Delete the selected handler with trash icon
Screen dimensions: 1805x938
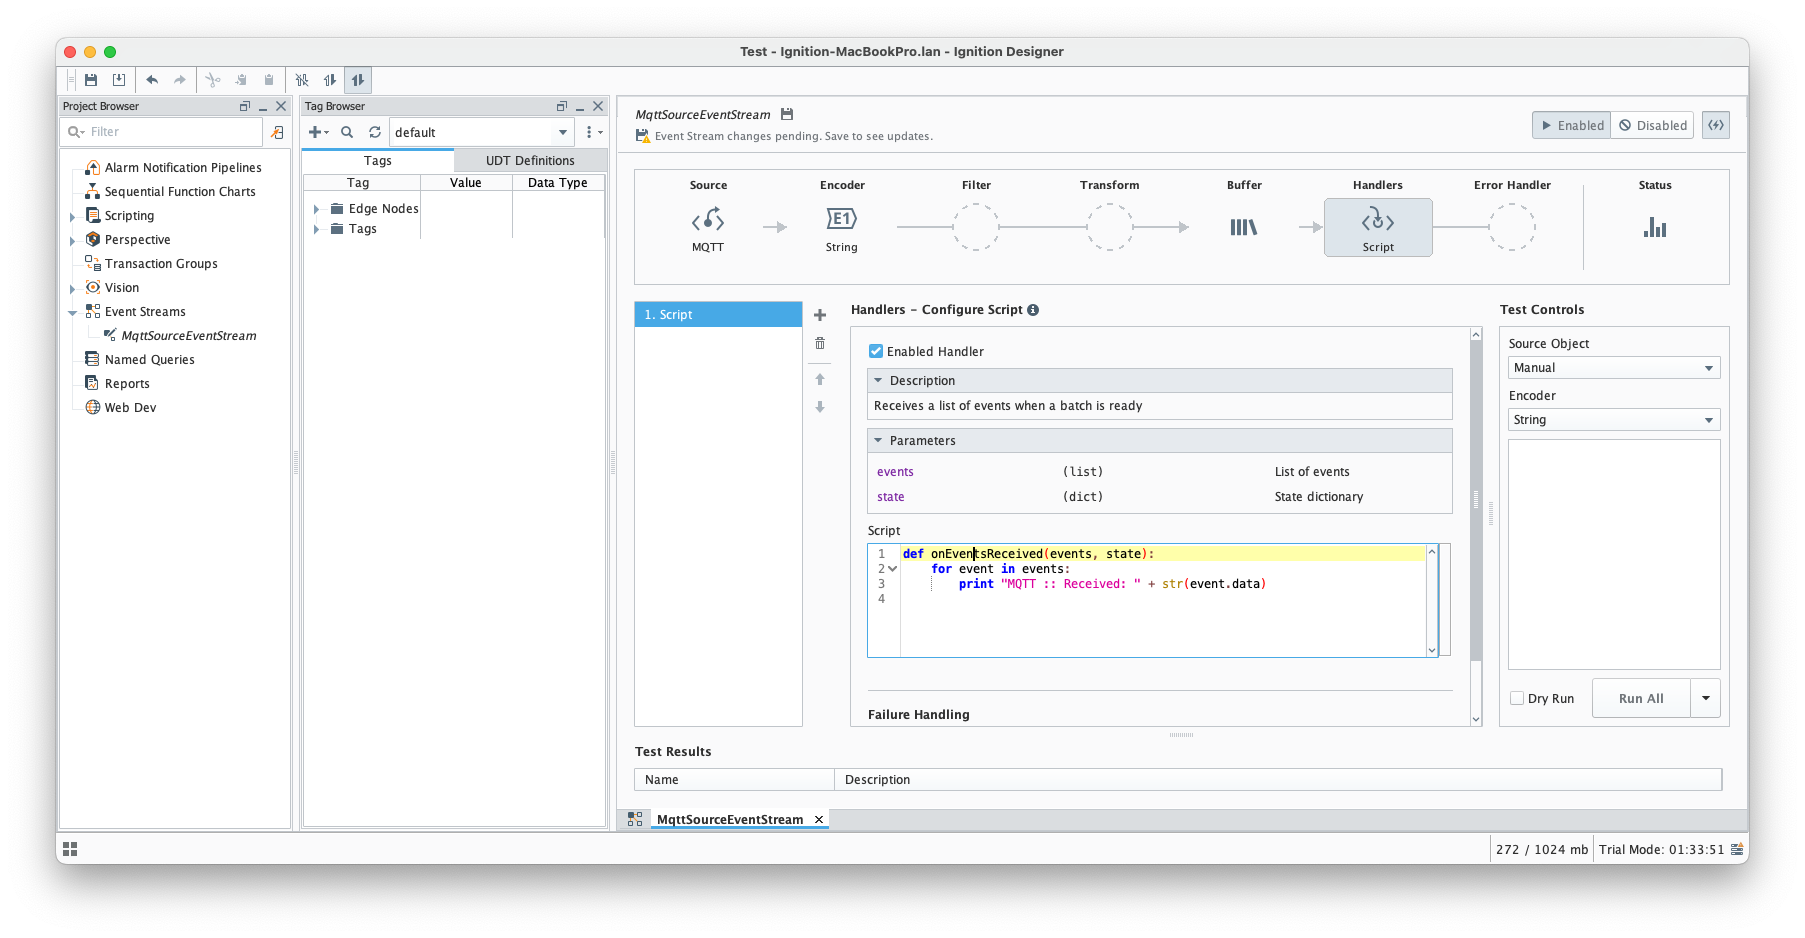[x=820, y=343]
